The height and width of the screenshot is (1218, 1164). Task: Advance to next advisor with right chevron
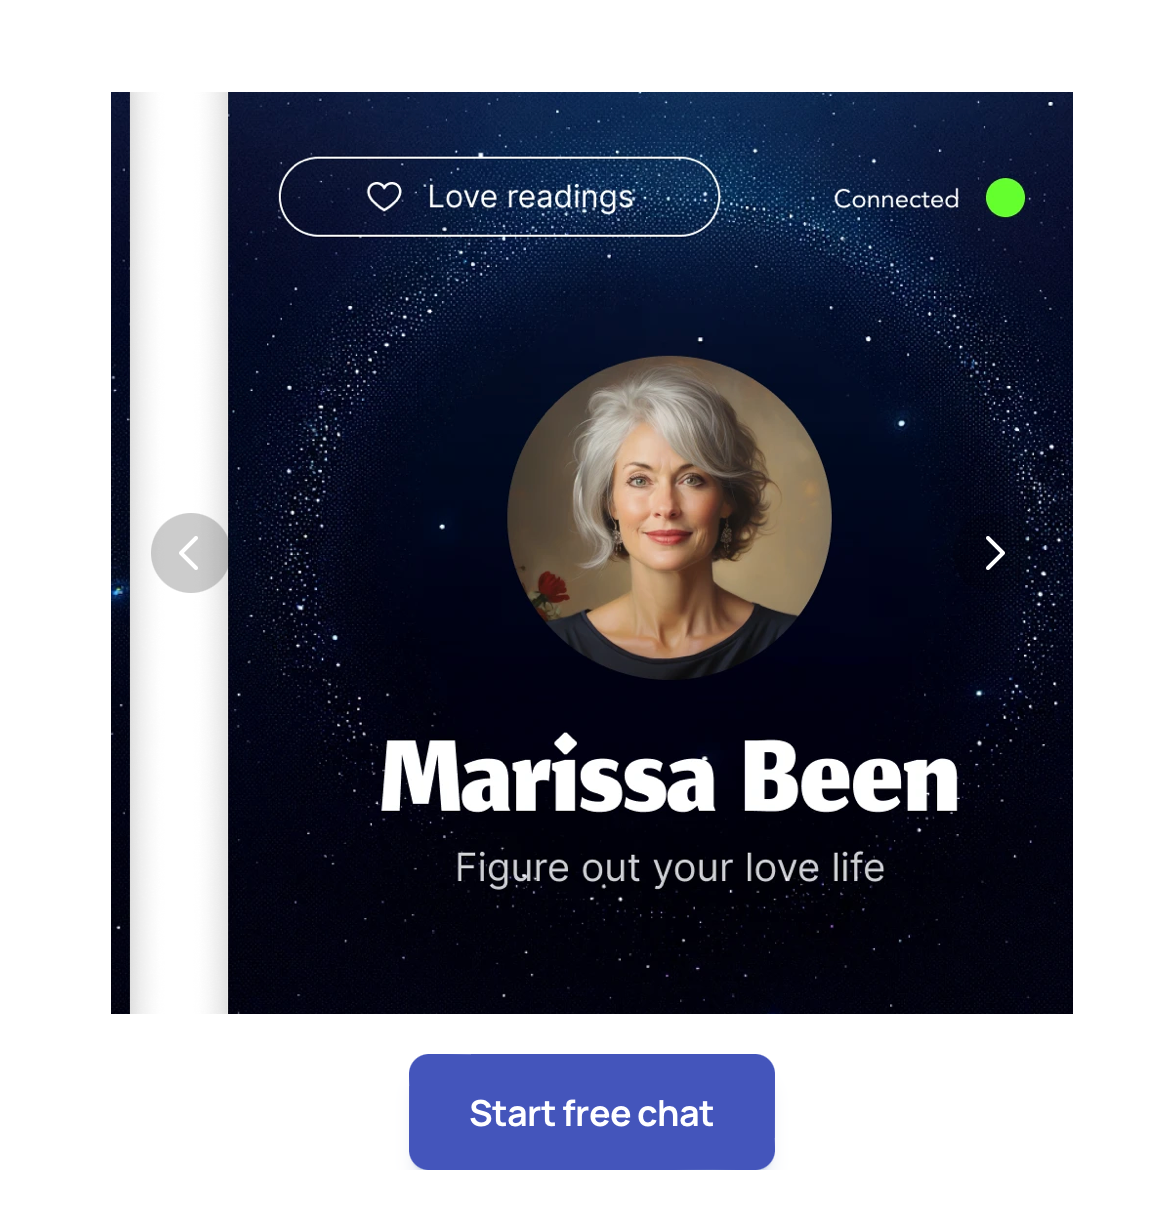click(994, 553)
